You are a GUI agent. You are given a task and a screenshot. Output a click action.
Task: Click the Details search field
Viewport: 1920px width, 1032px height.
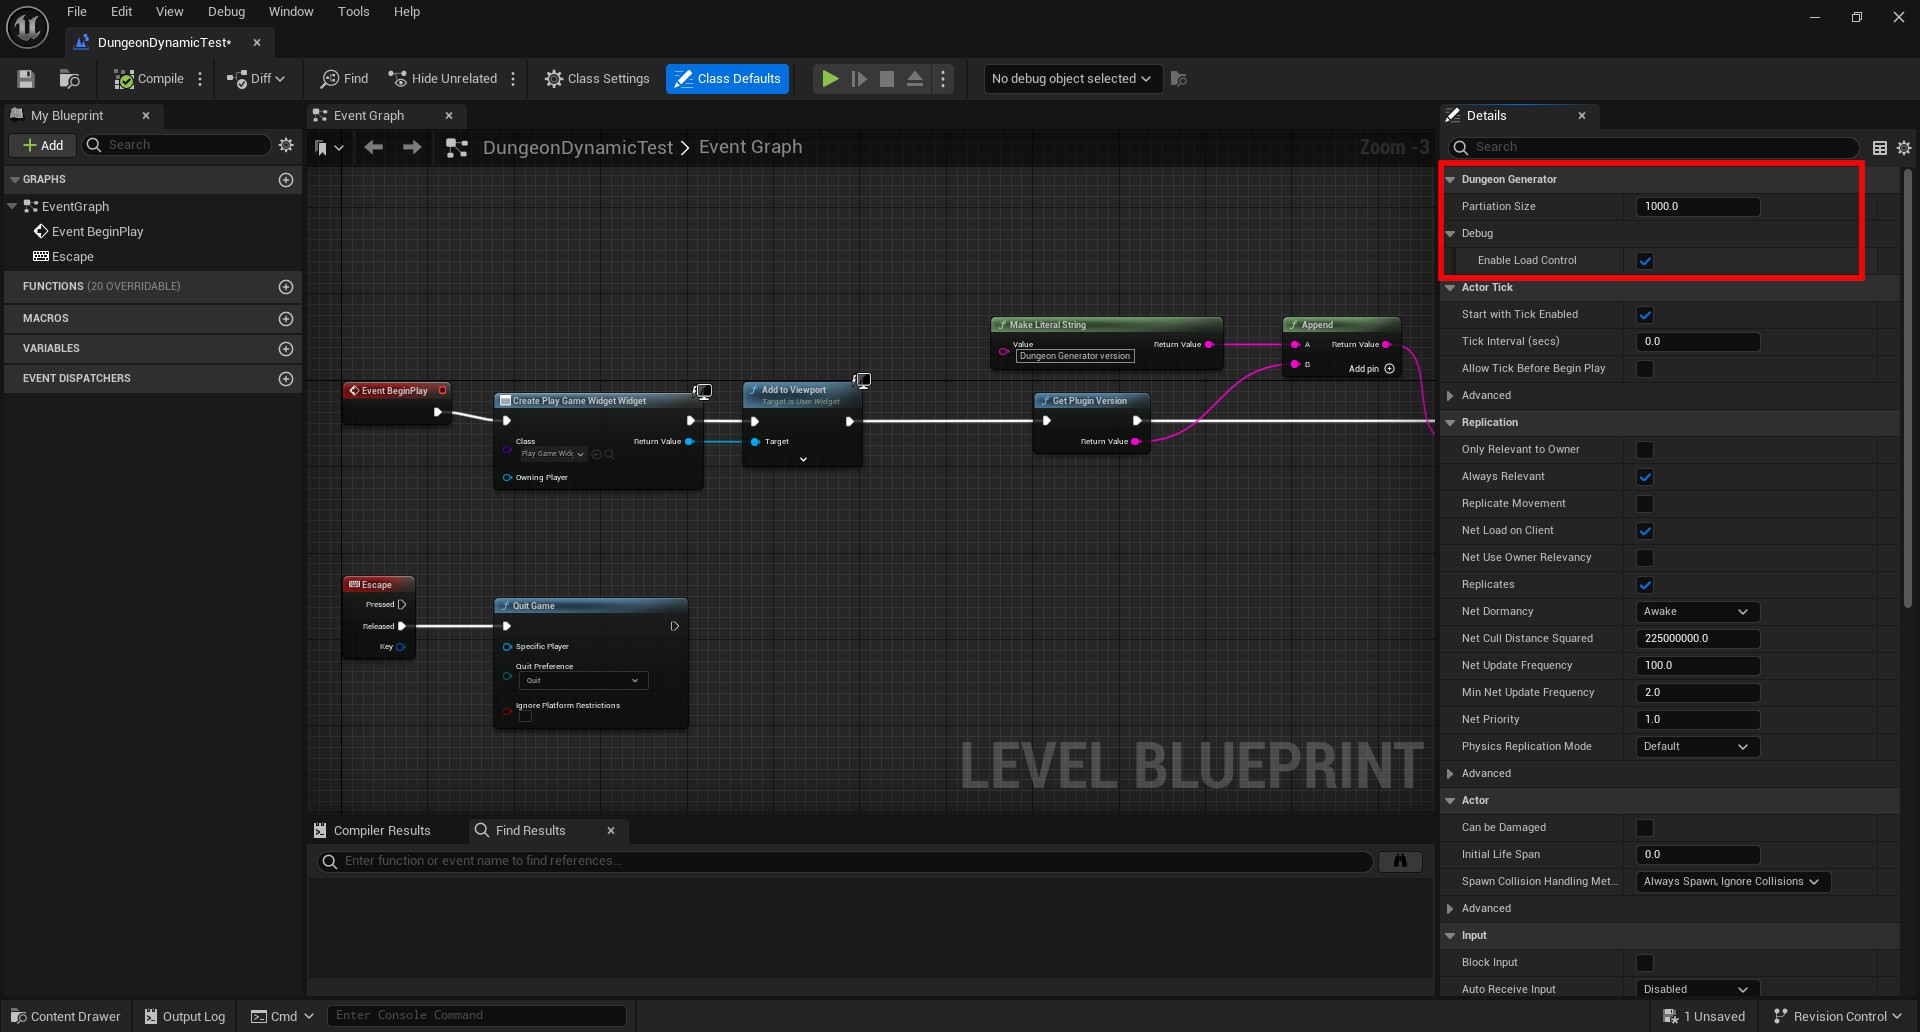(1654, 147)
